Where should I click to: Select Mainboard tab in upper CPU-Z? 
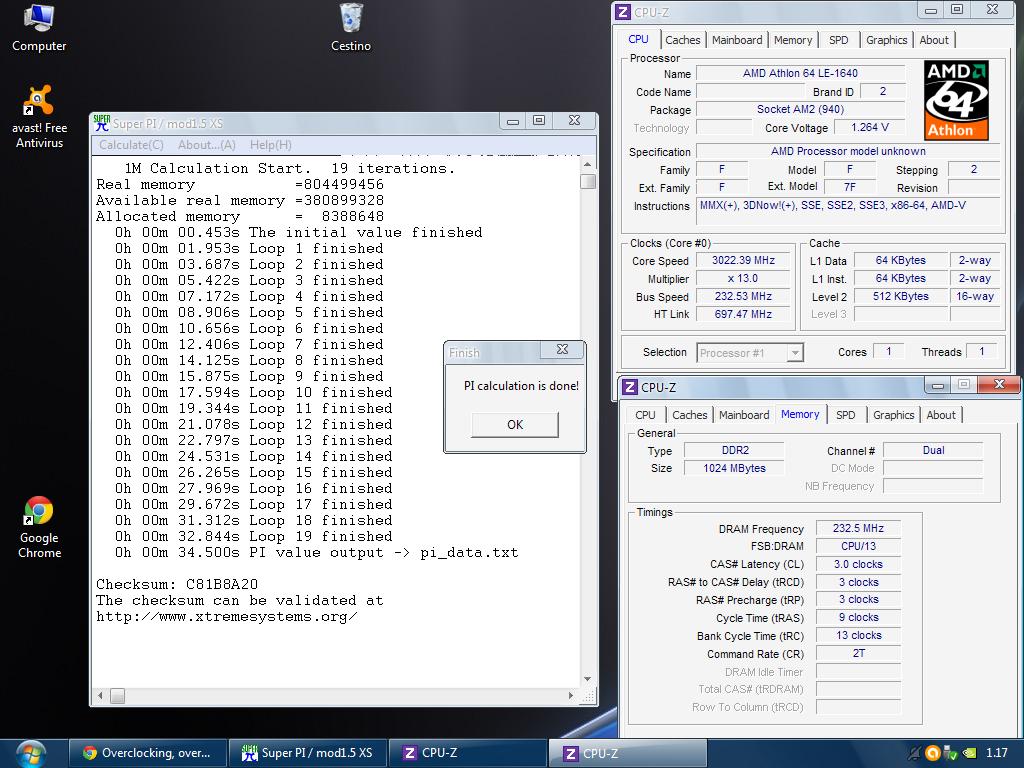click(x=737, y=40)
